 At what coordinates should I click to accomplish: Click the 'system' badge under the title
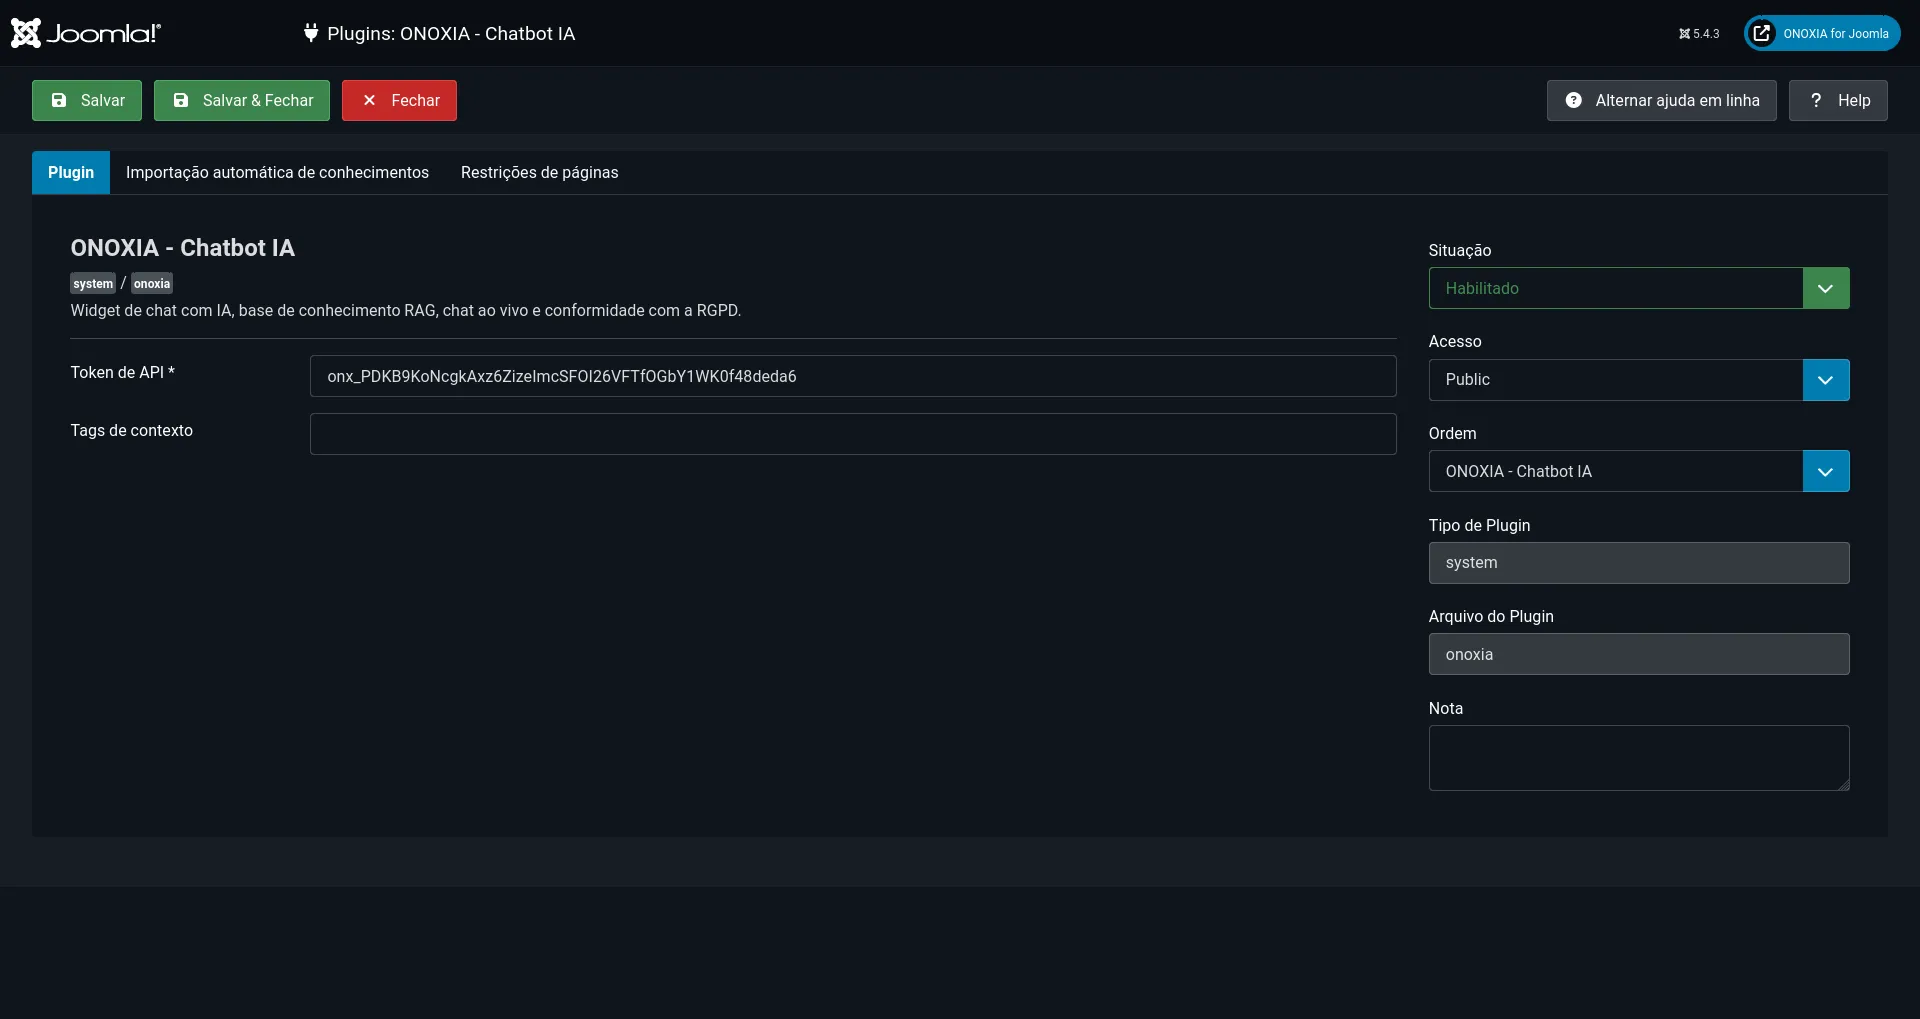point(93,284)
